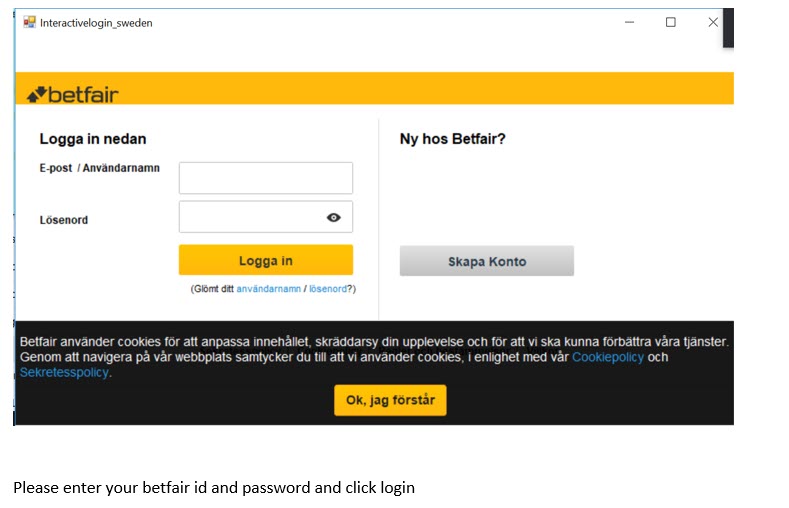Open the Sekretesspolicy link
This screenshot has height=508, width=789.
coord(64,373)
